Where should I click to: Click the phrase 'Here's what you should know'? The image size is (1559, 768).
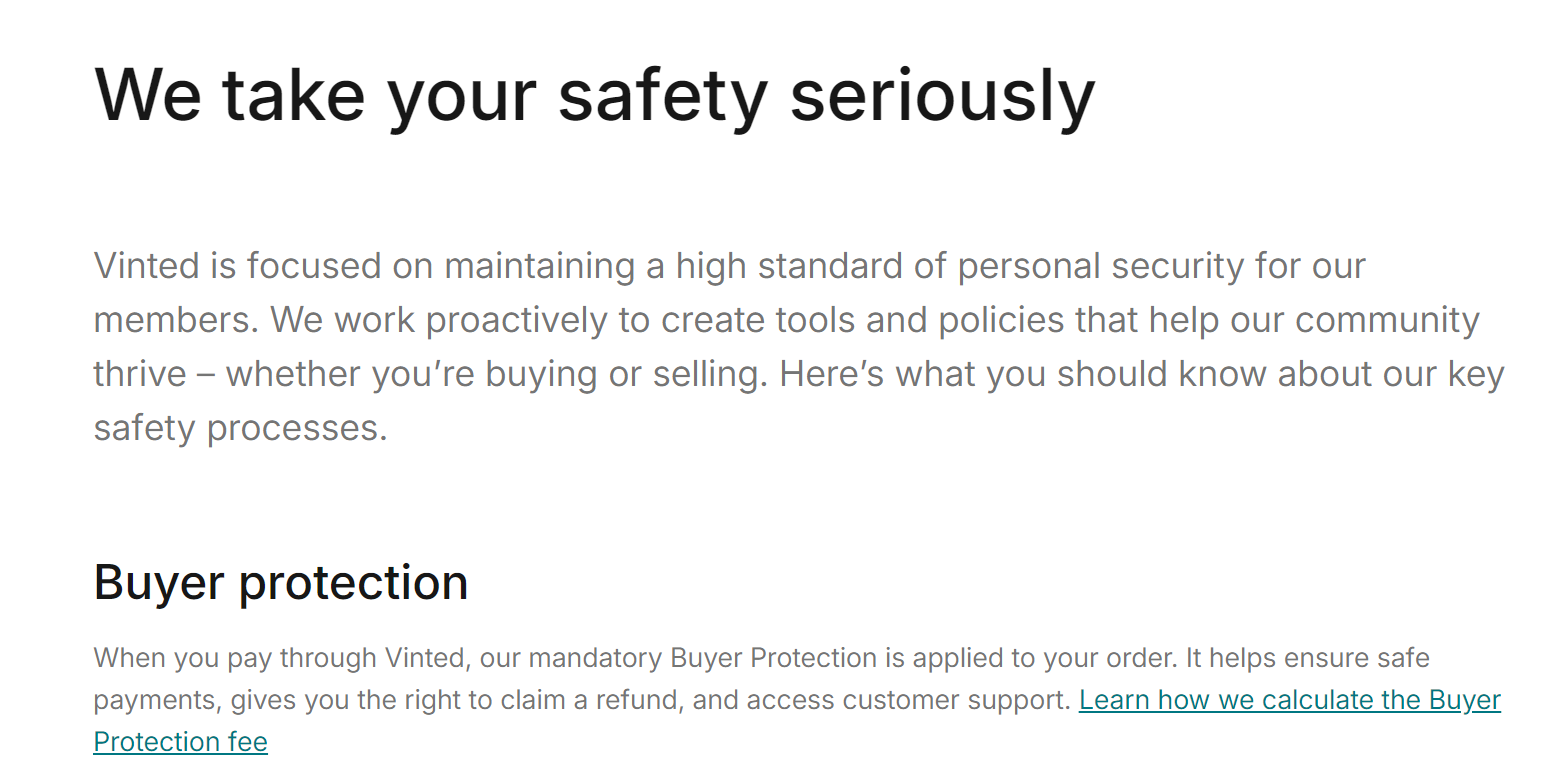click(968, 374)
